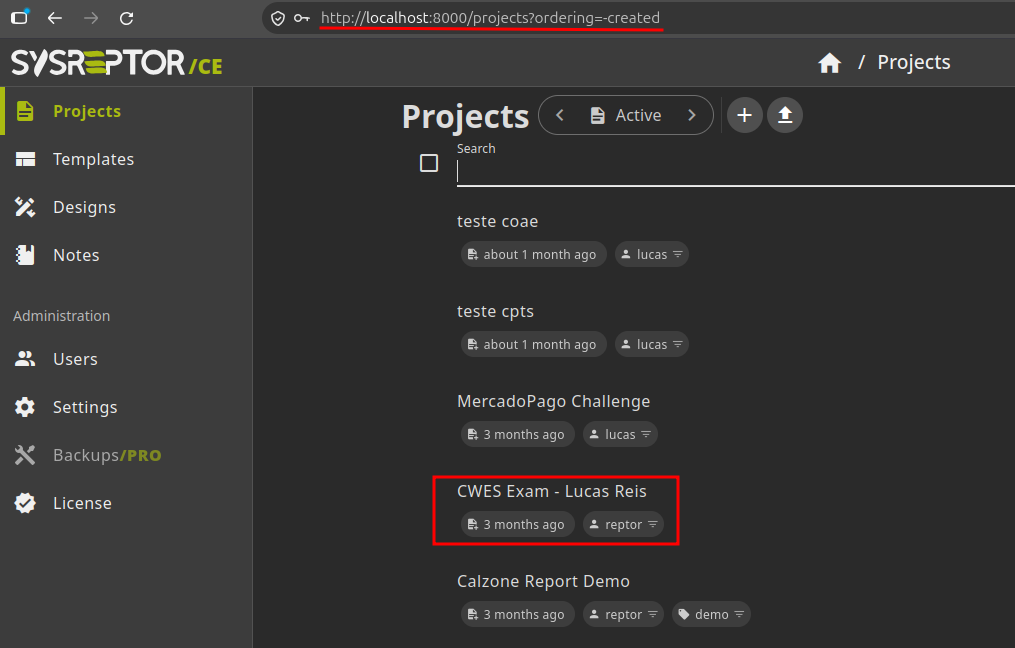Viewport: 1015px width, 648px height.
Task: Click the browser back arrow
Action: click(55, 18)
